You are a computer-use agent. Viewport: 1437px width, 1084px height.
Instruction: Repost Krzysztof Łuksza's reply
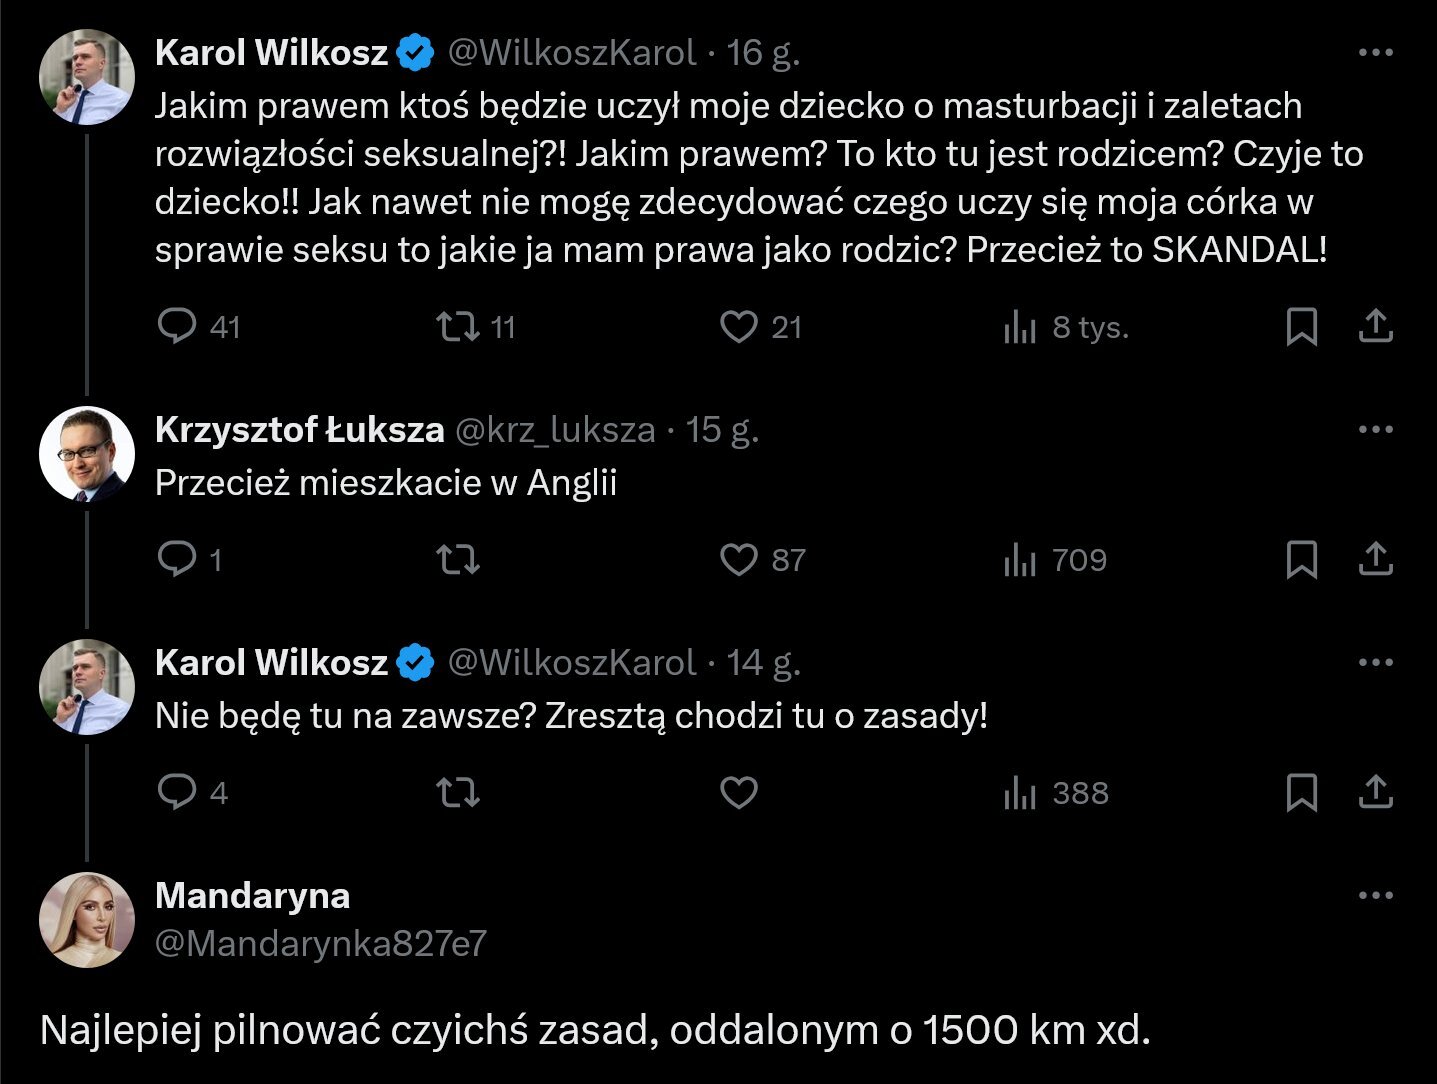(459, 560)
